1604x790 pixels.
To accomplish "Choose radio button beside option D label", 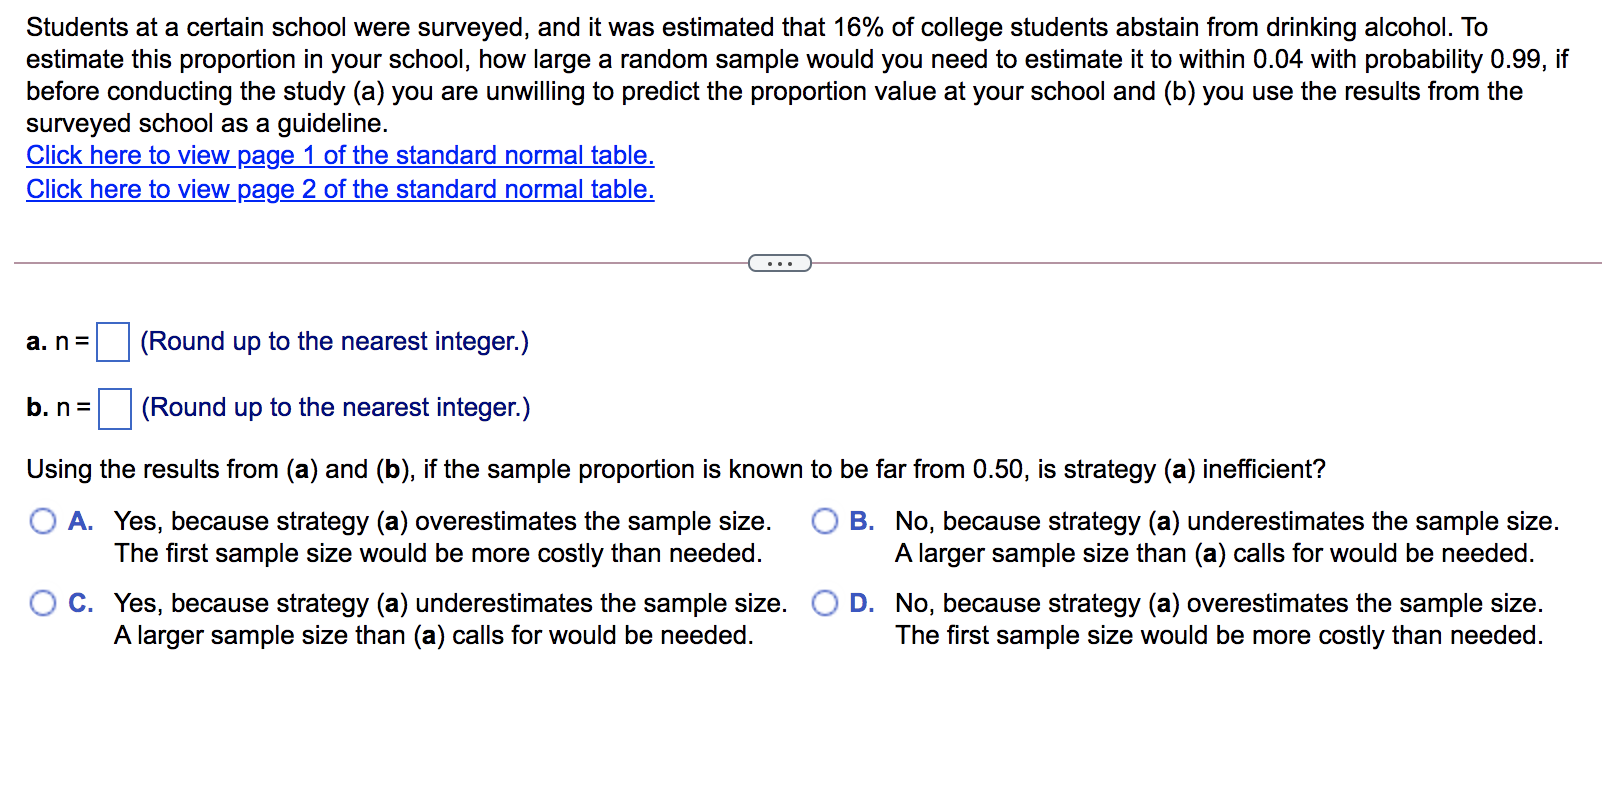I will pyautogui.click(x=825, y=603).
